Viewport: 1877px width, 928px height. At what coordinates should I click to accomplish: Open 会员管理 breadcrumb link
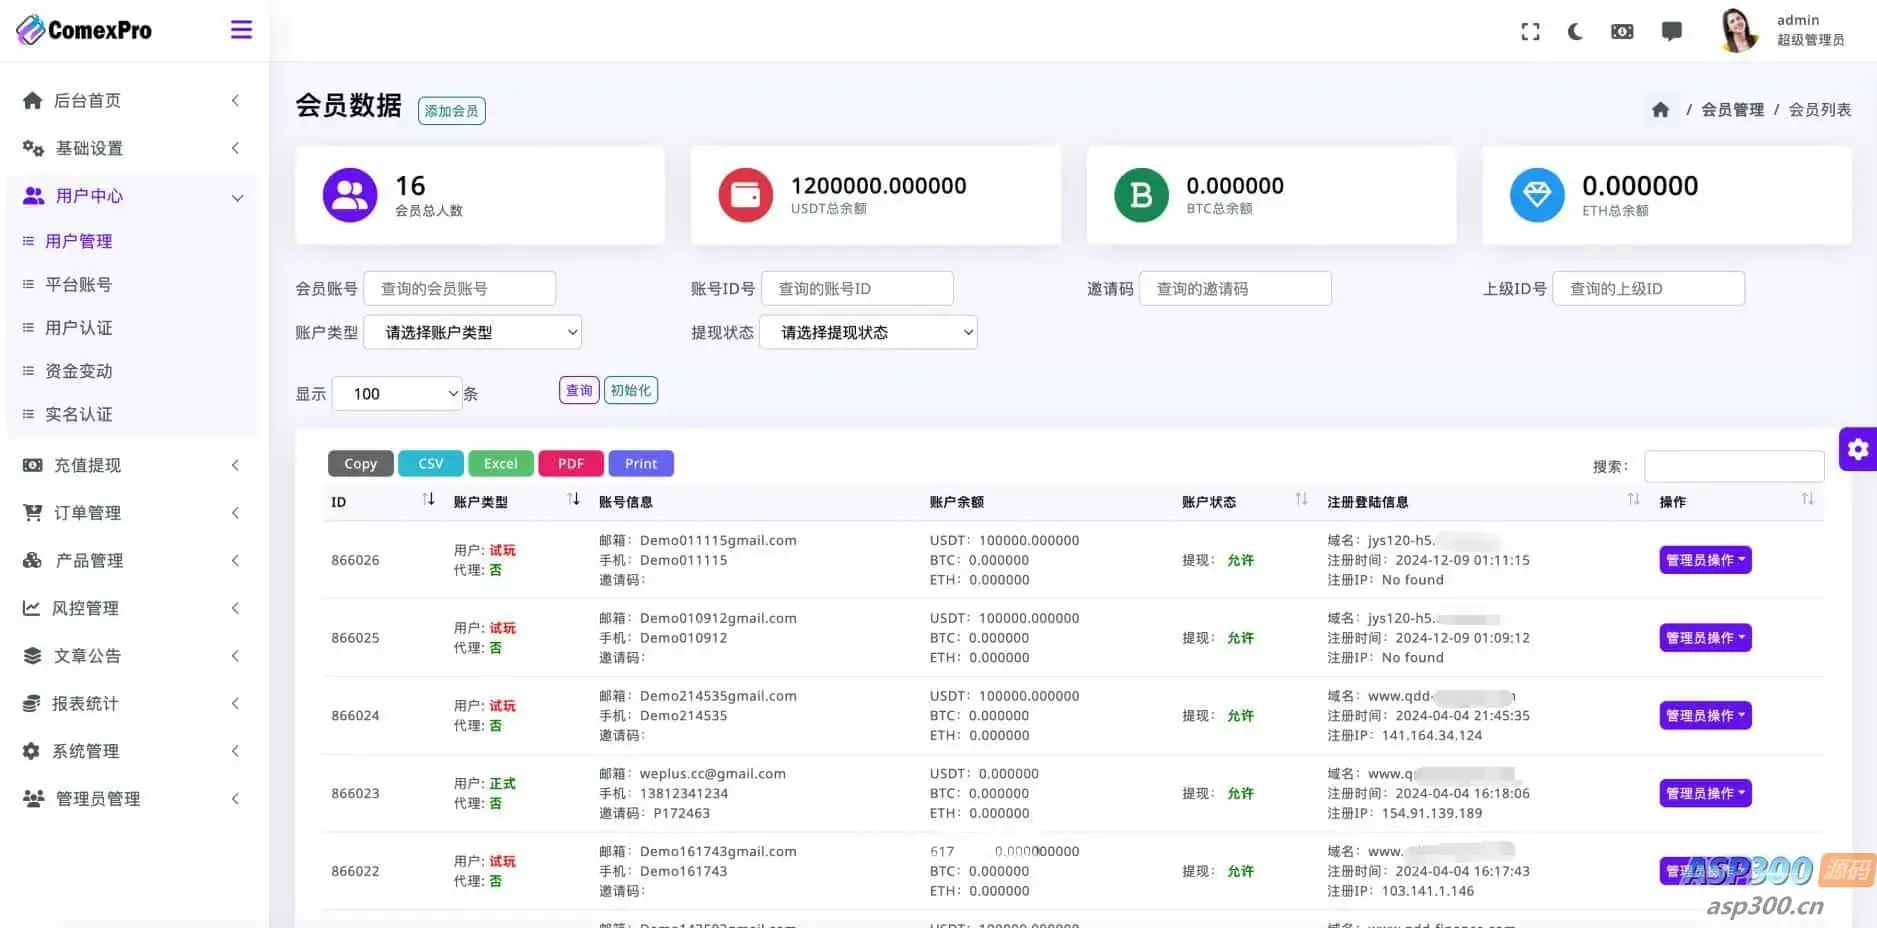(1732, 110)
